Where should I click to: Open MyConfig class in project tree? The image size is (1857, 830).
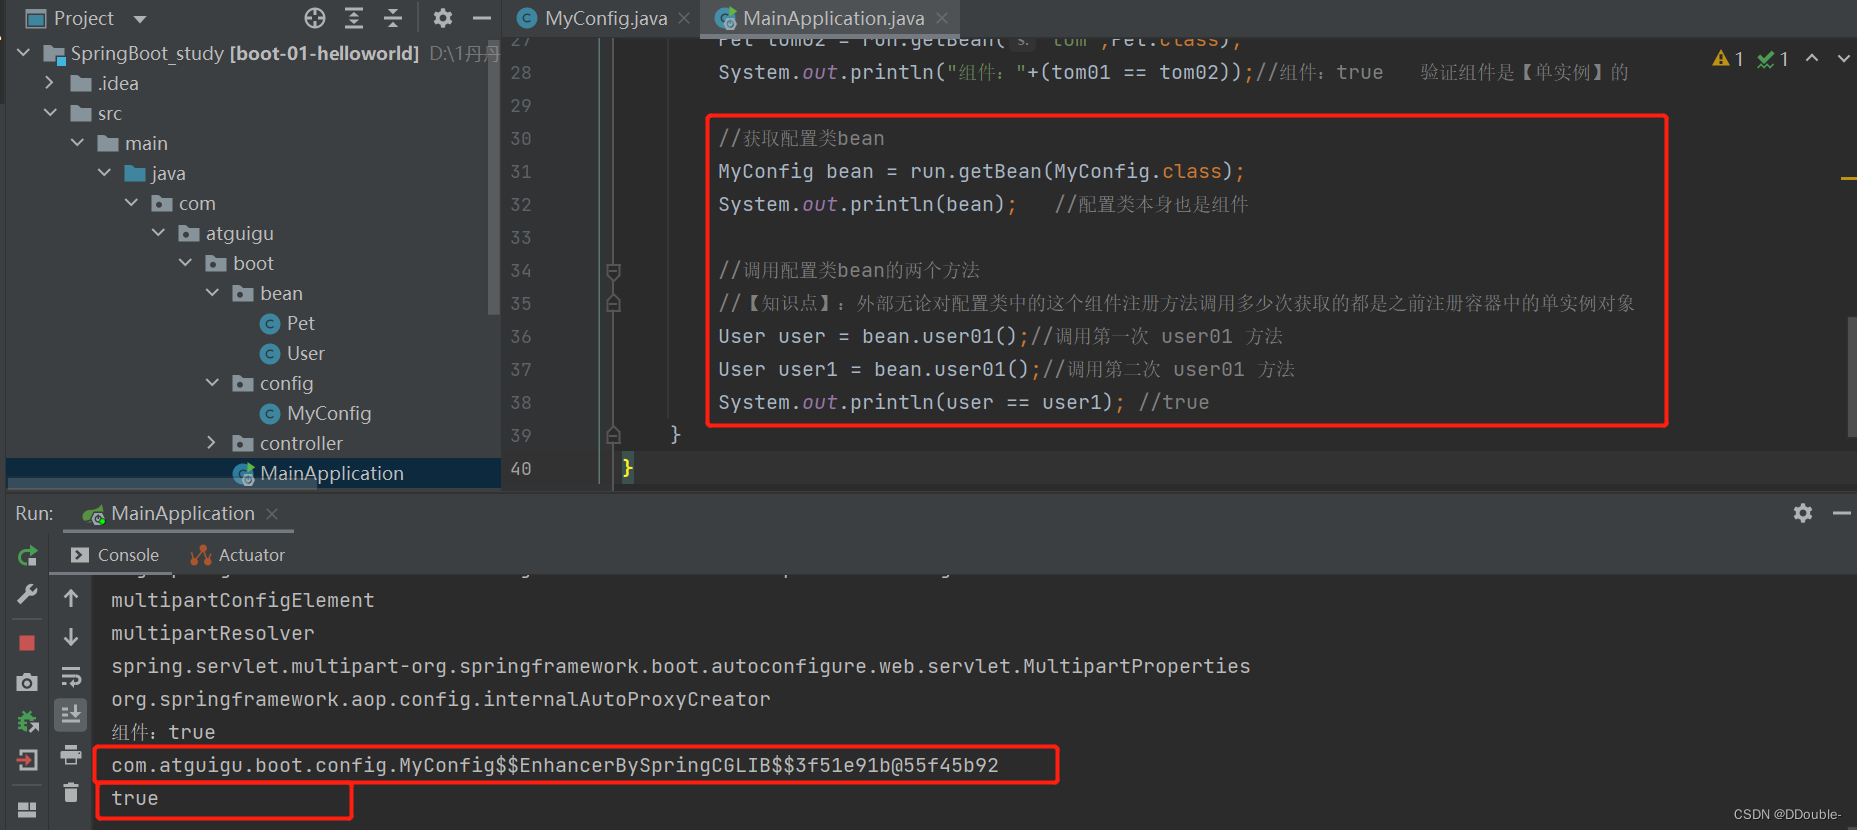click(x=328, y=413)
